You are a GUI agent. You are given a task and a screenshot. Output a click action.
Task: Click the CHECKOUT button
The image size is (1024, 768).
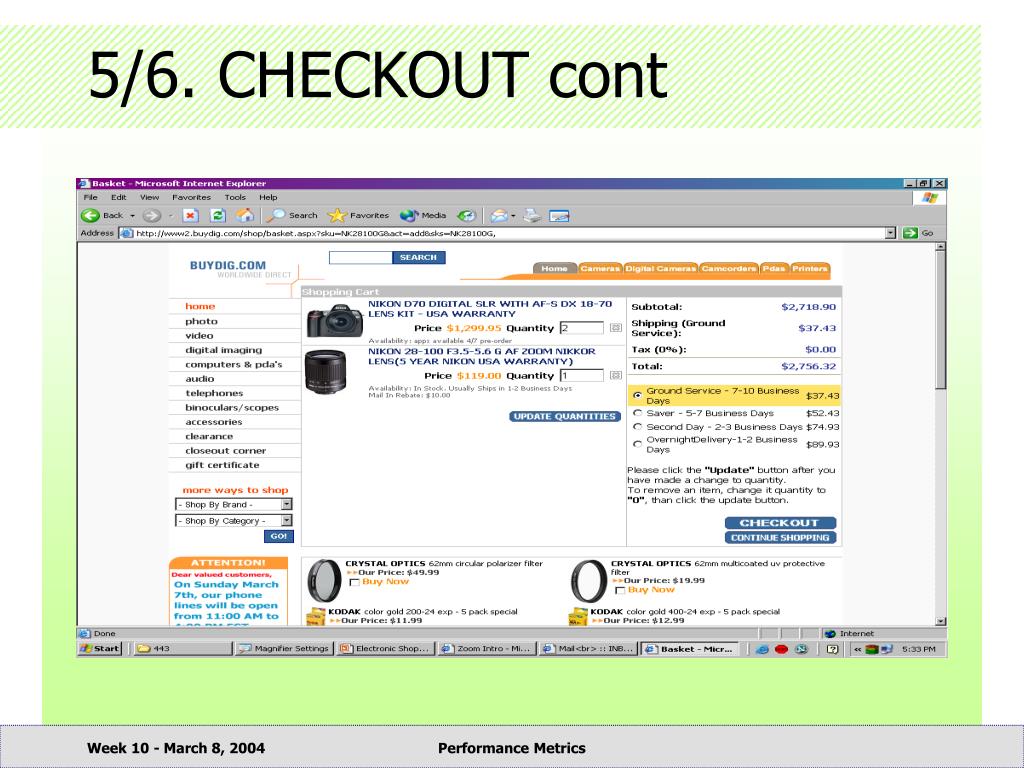(780, 522)
